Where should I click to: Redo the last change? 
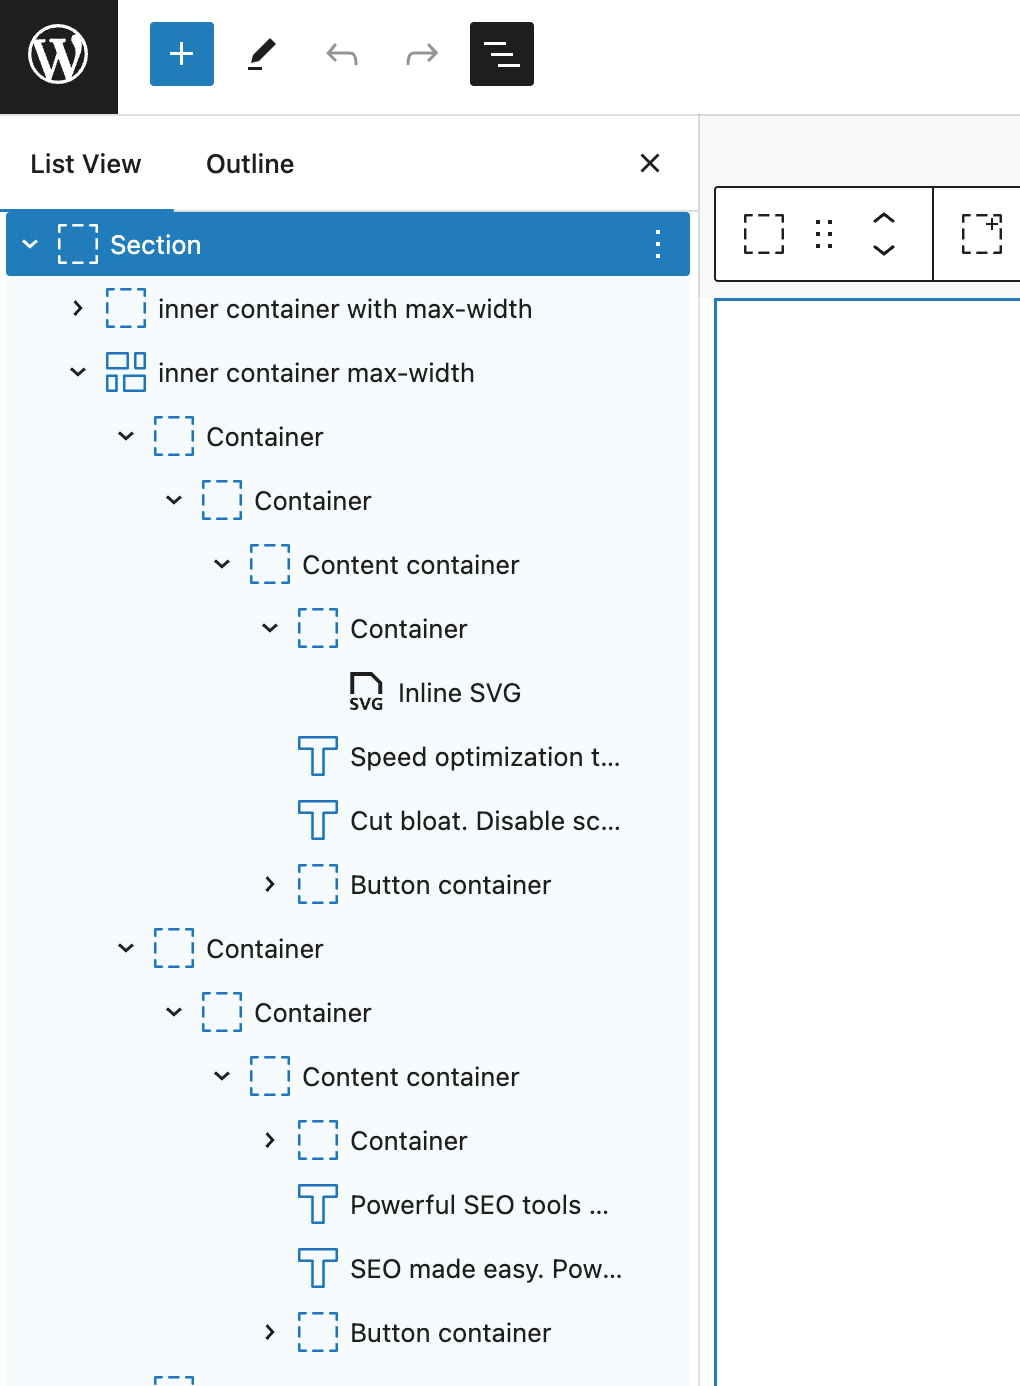[422, 54]
